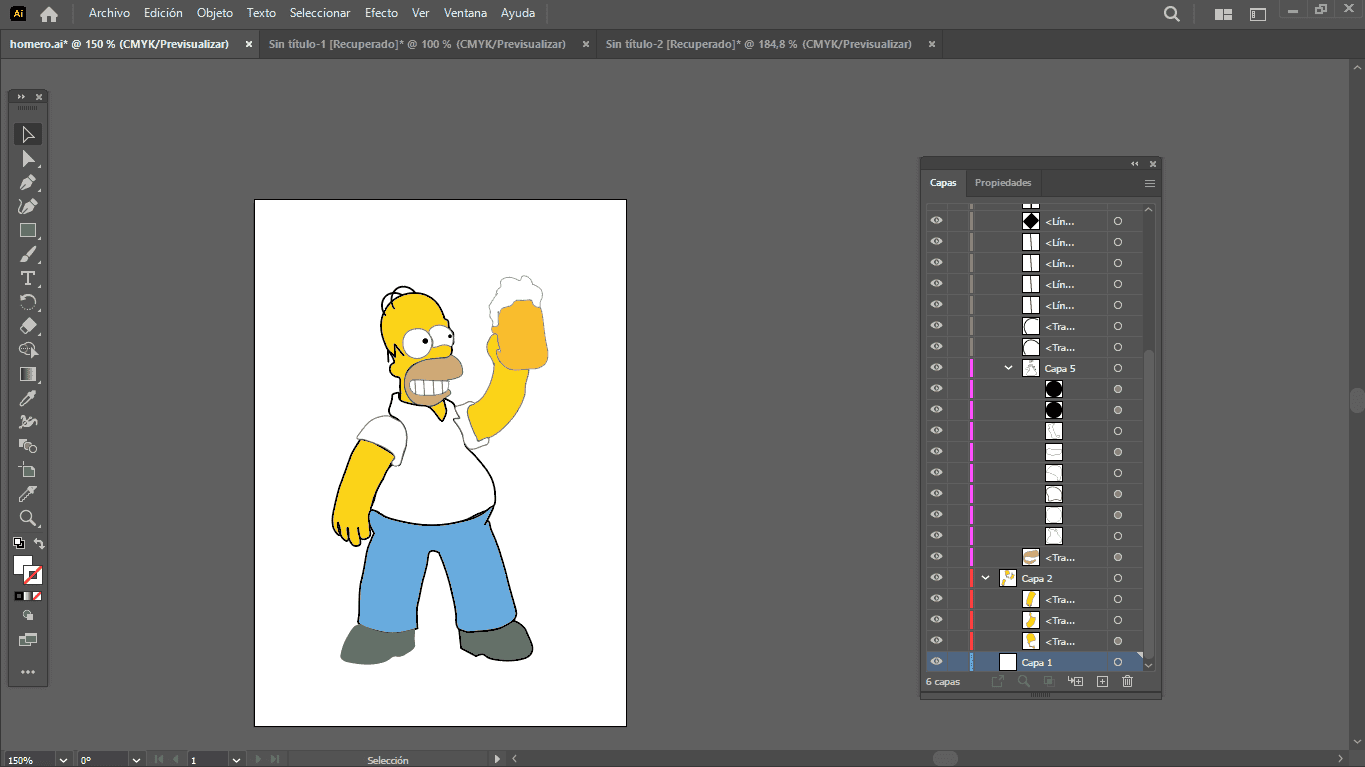Click target circle for Capa 1
Screen dimensions: 1365x767
1118,662
